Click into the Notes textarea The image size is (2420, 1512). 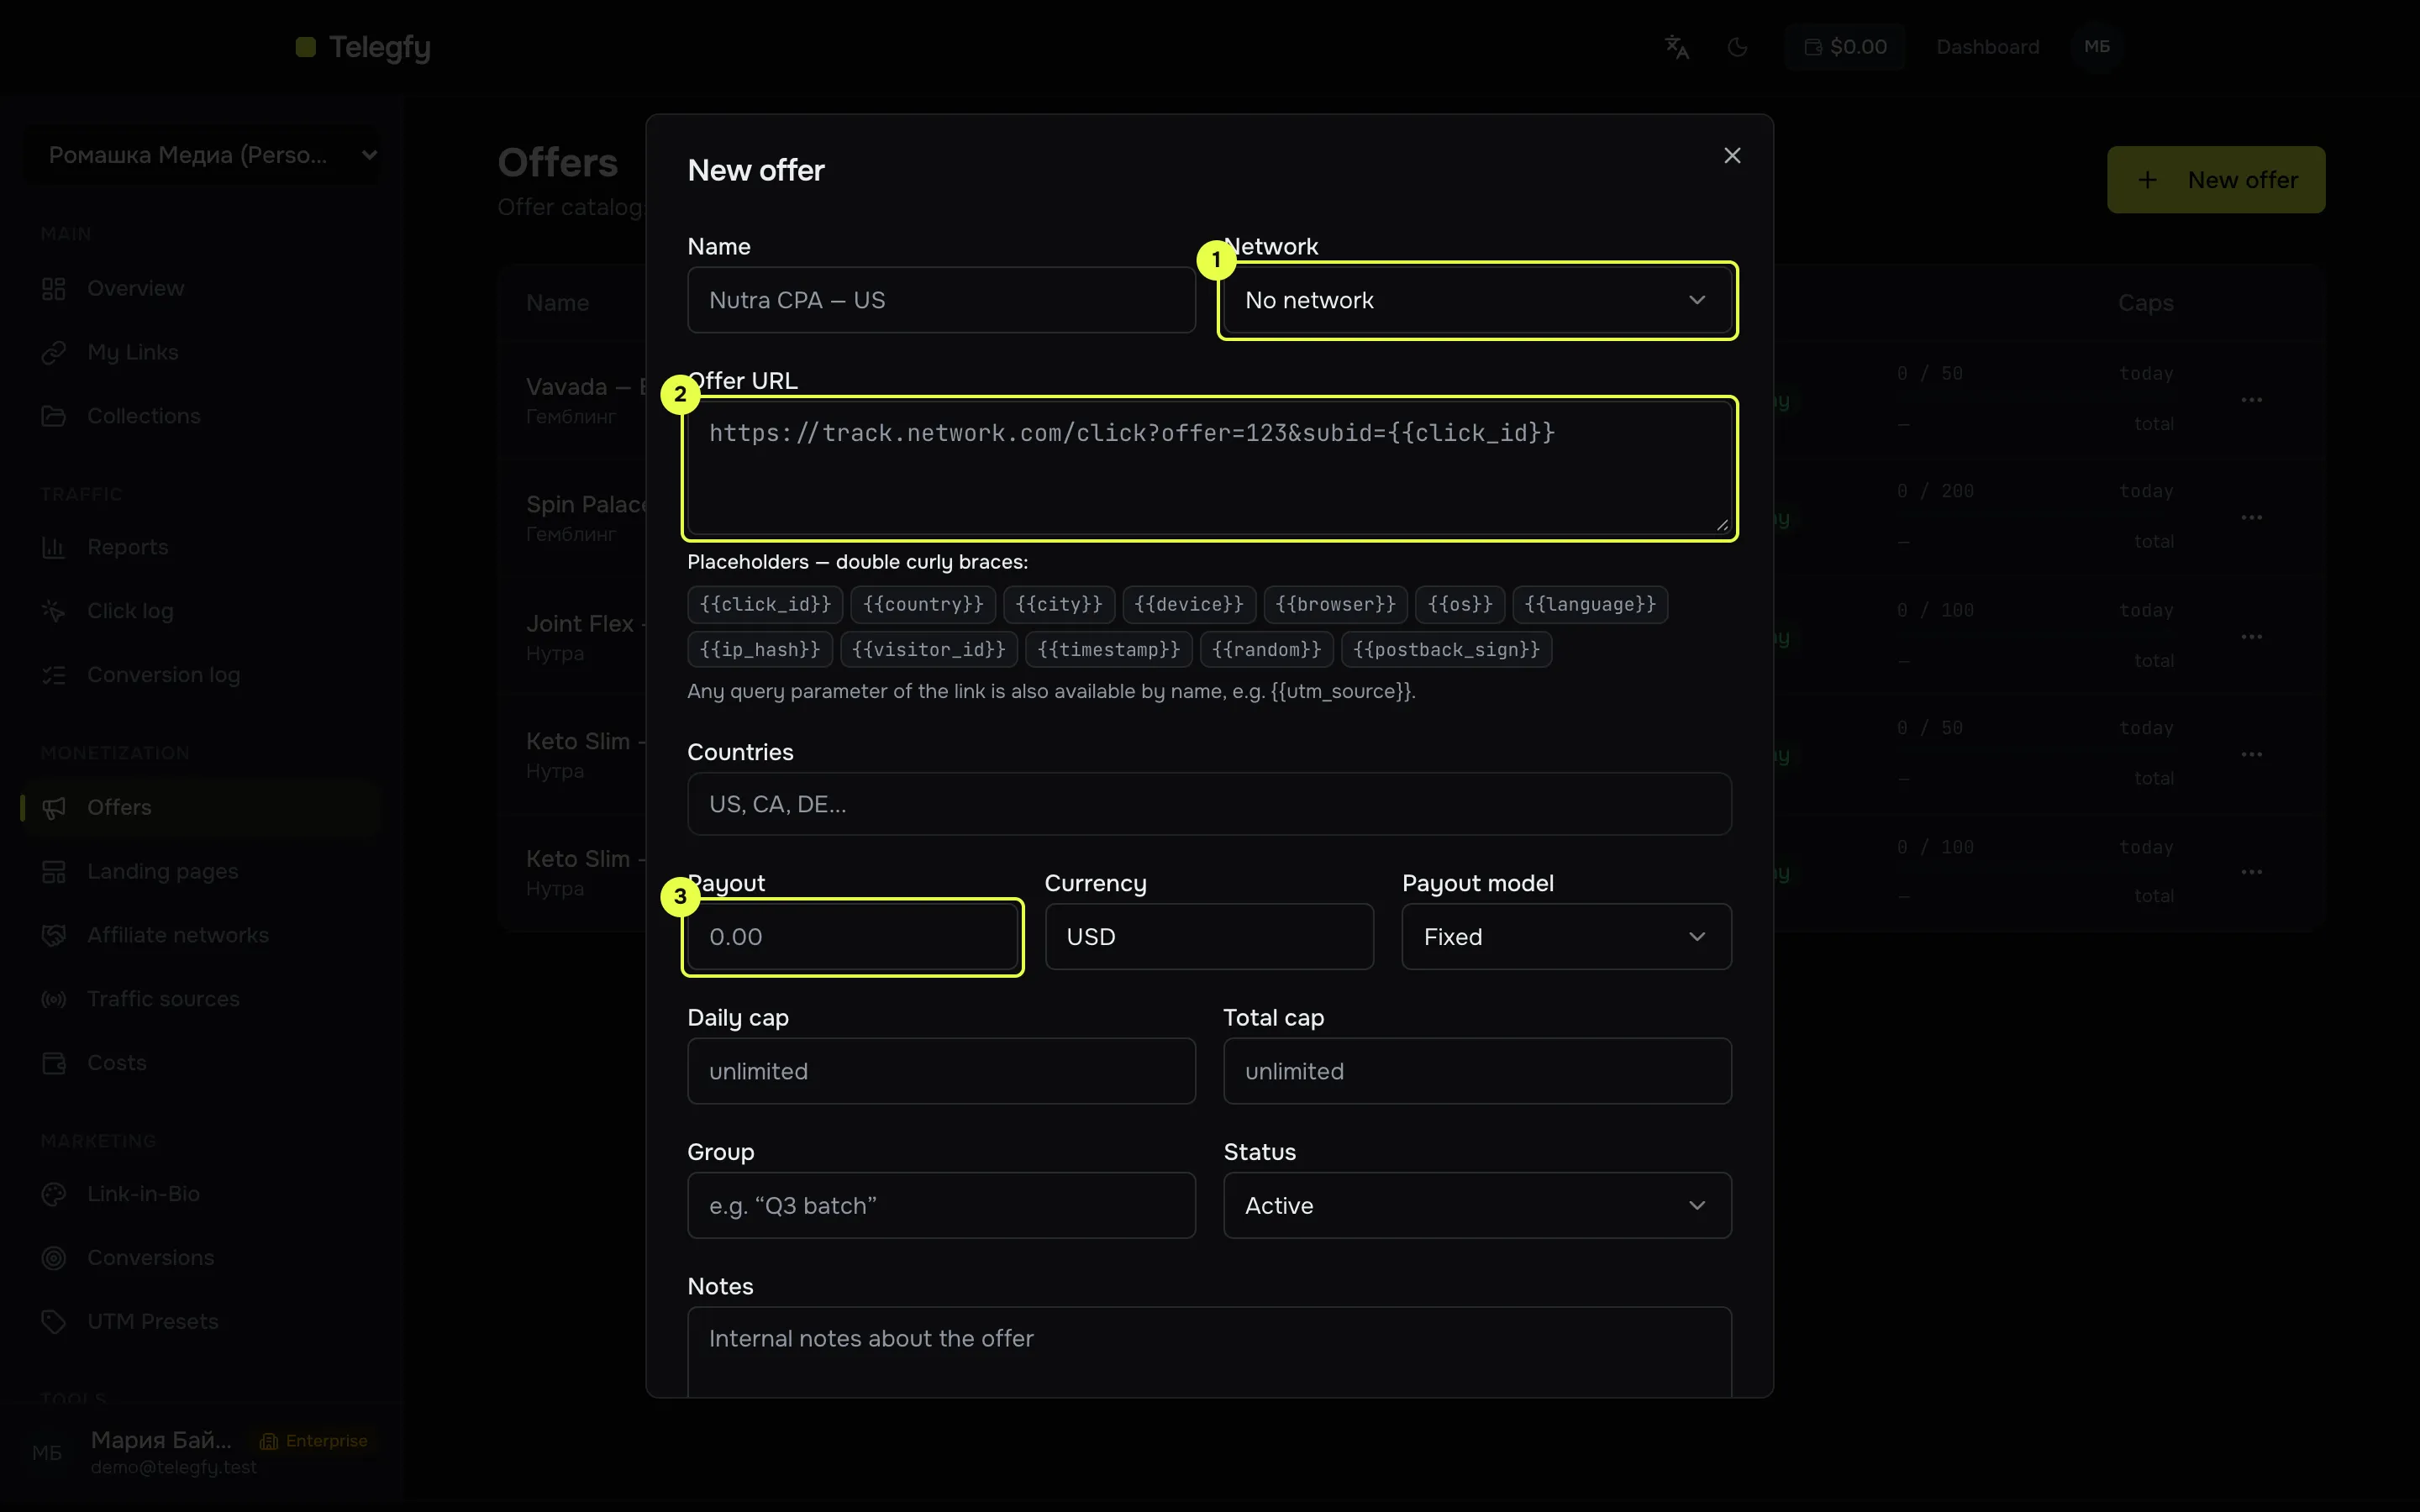point(1209,1352)
